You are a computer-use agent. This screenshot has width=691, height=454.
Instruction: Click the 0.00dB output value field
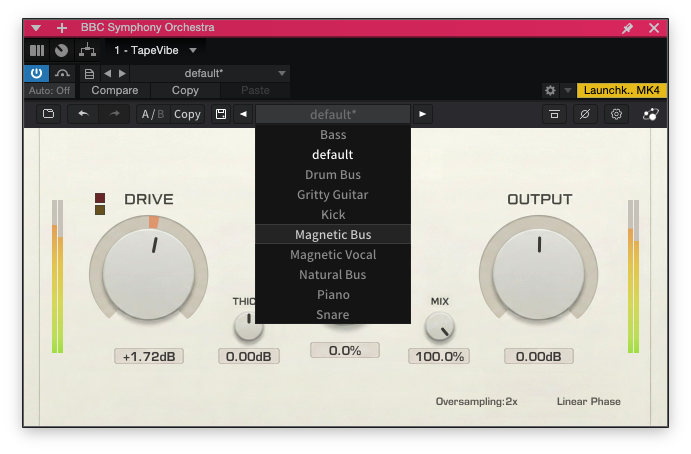(x=539, y=356)
